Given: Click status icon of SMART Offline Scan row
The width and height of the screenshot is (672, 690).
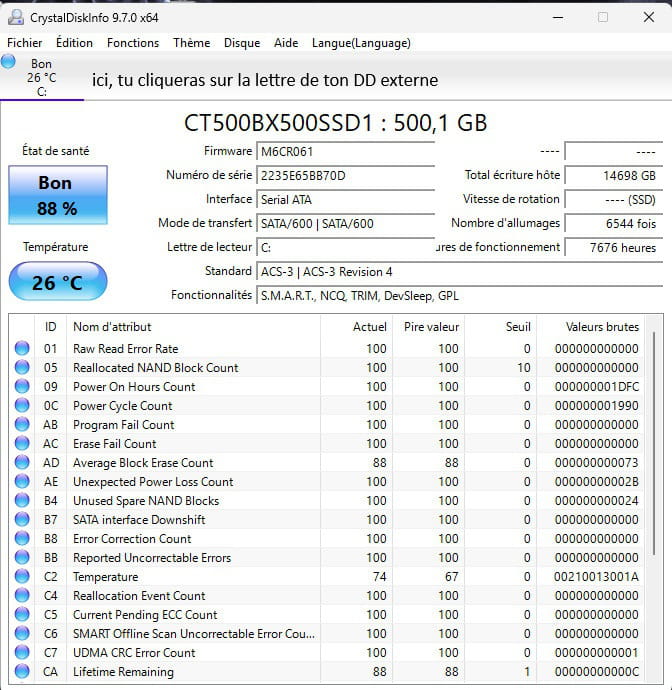Looking at the screenshot, I should [22, 633].
